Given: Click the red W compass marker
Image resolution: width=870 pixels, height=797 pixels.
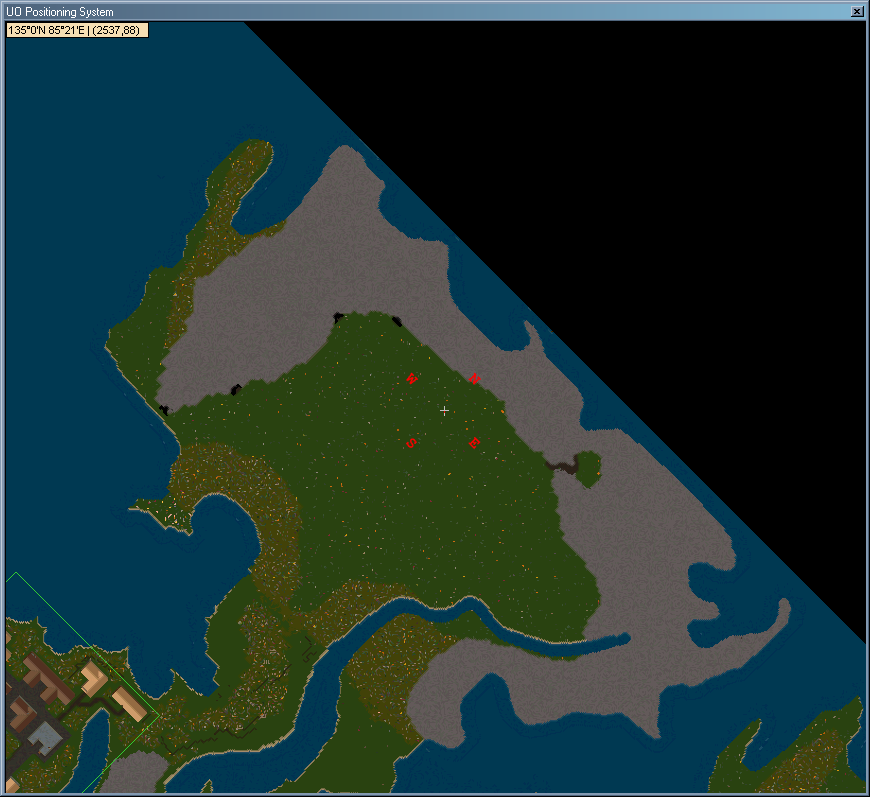Looking at the screenshot, I should [x=411, y=378].
